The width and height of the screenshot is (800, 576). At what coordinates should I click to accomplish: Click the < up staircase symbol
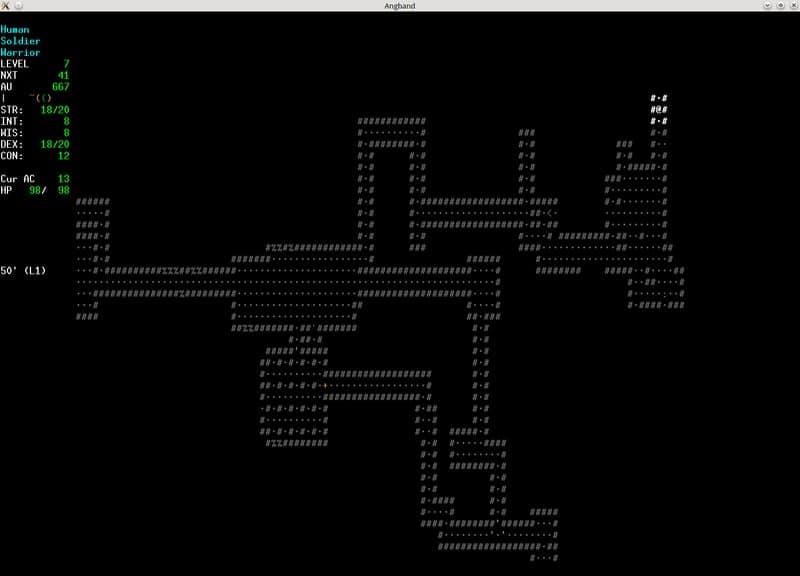point(549,213)
